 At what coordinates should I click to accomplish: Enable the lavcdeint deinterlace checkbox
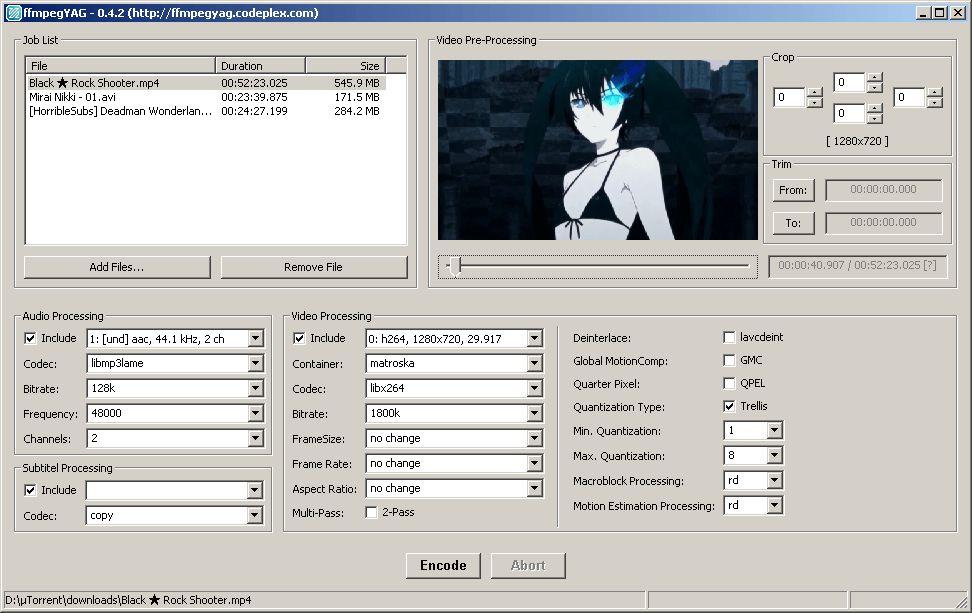(x=729, y=337)
